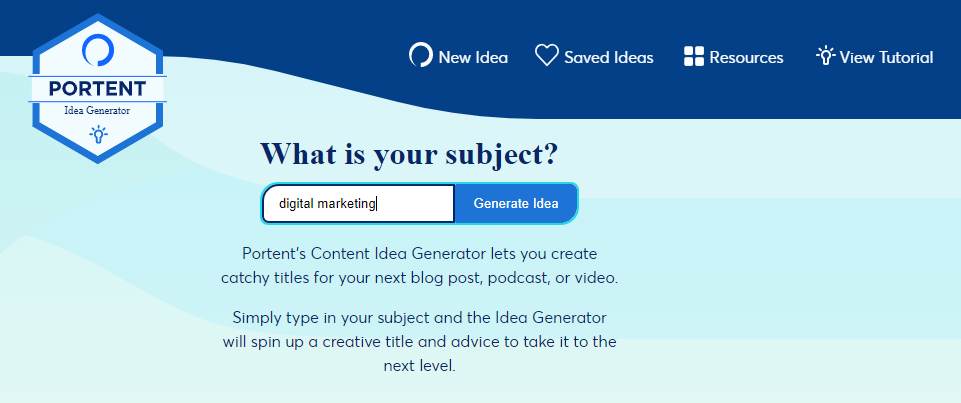Click the heart icon for Saved Ideas
This screenshot has width=961, height=403.
547,55
